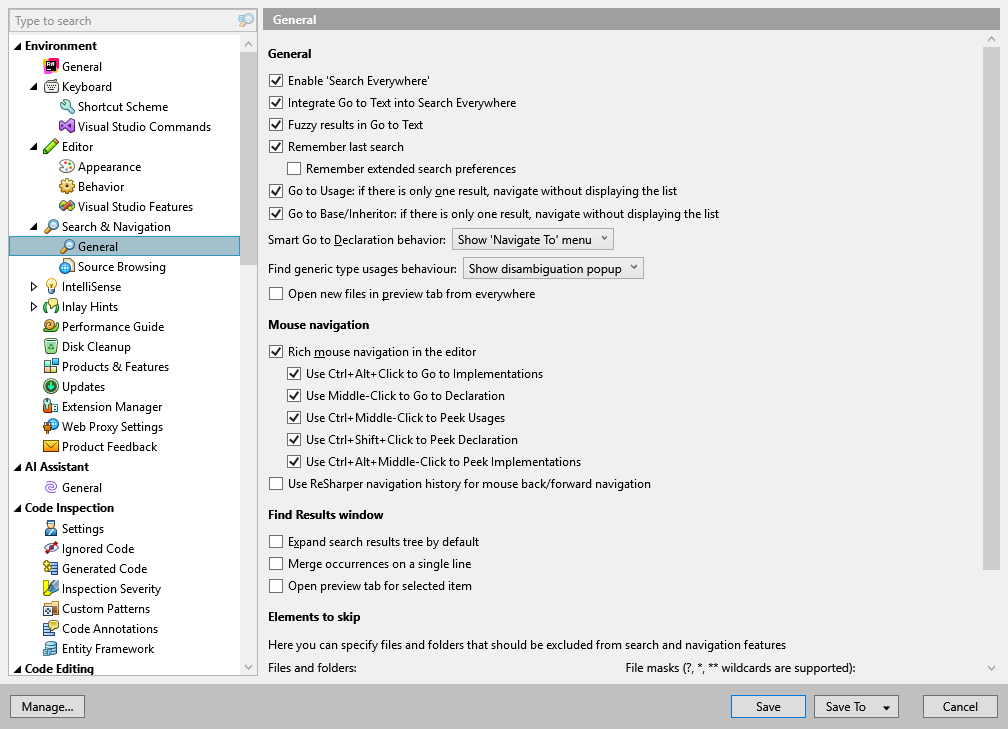The width and height of the screenshot is (1008, 729).
Task: Toggle 'Rich mouse navigation in the editor'
Action: [275, 351]
